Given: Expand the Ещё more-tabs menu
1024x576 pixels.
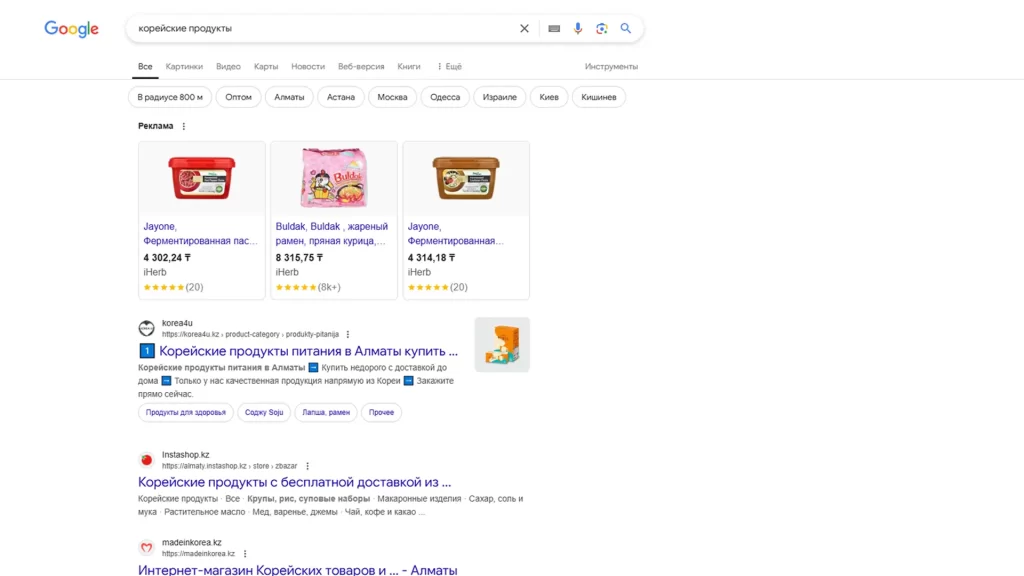Looking at the screenshot, I should (x=449, y=67).
